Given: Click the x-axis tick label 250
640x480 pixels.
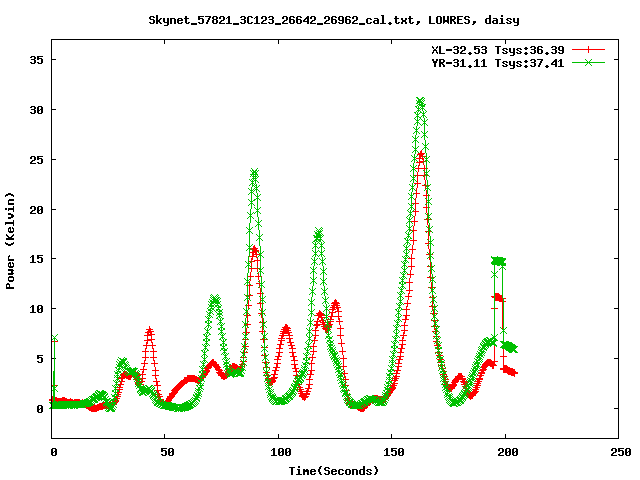Looking at the screenshot, I should coord(621,452).
